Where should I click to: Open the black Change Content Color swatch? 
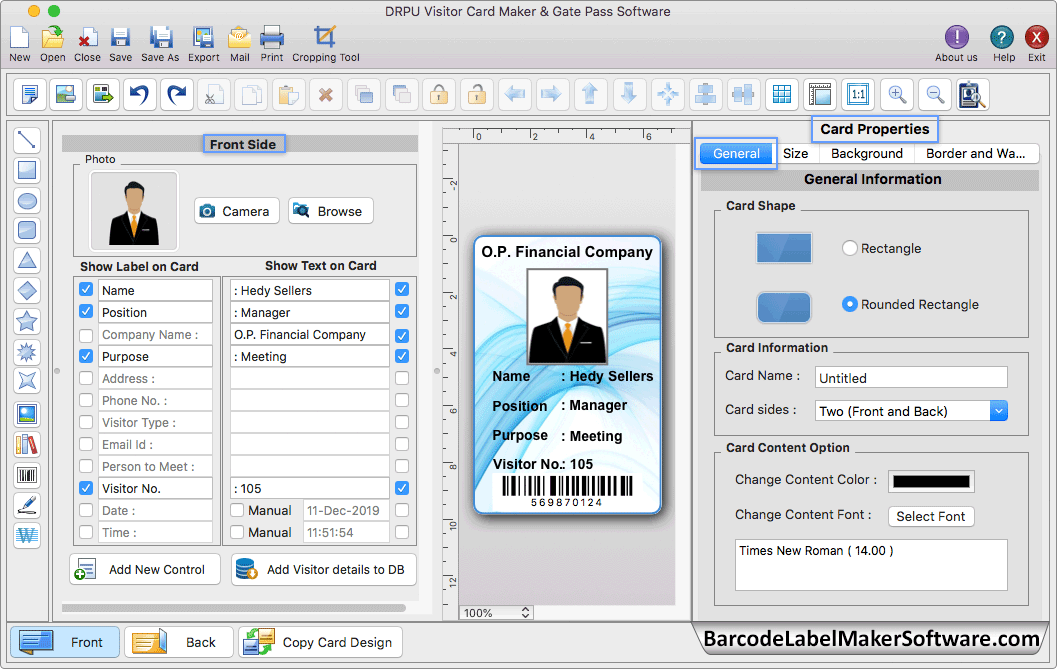click(931, 481)
